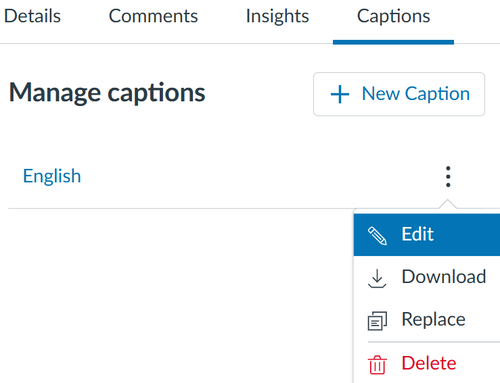The height and width of the screenshot is (383, 500).
Task: Select Delete in the caption options
Action: pyautogui.click(x=427, y=363)
